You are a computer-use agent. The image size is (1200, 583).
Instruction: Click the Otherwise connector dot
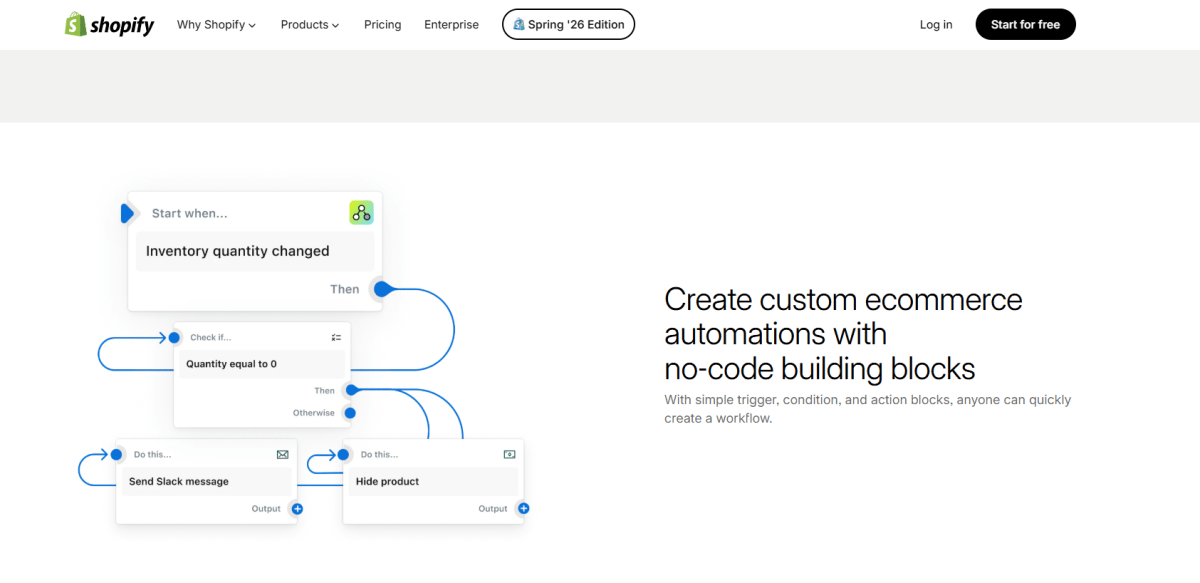350,412
